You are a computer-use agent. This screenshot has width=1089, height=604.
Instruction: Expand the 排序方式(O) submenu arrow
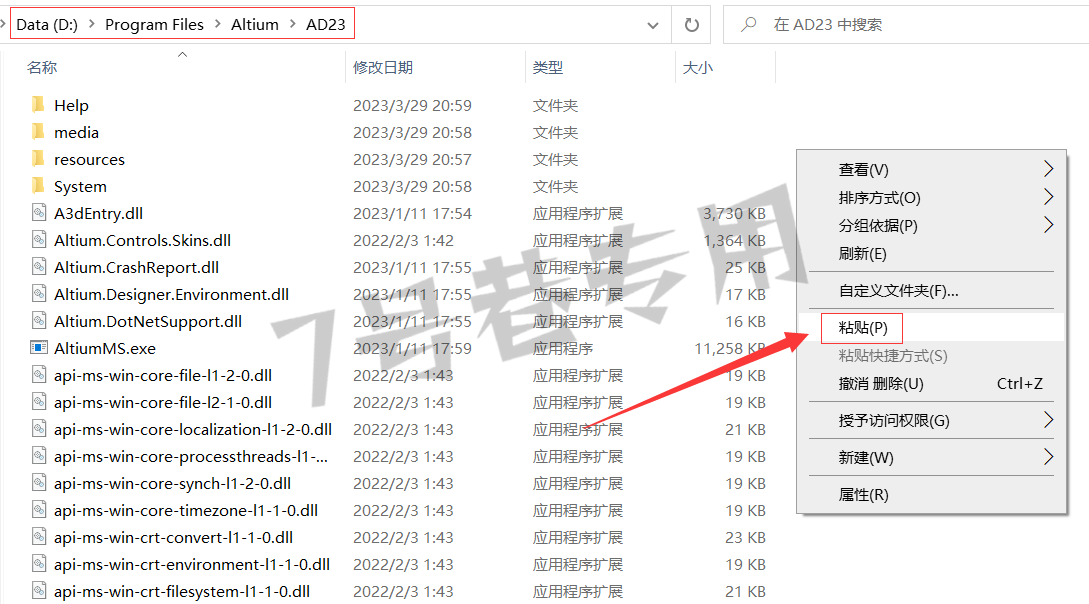[1049, 197]
